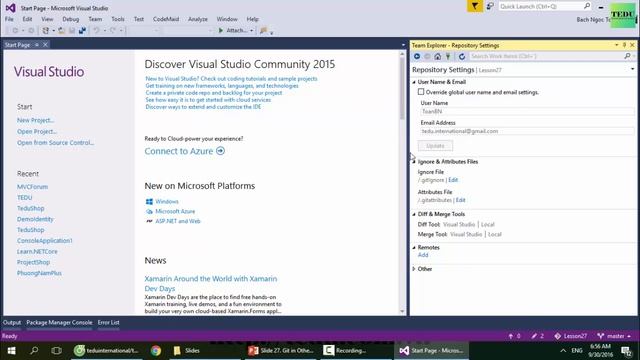Viewport: 640px width, 360px height.
Task: Click the Undo toolbar icon
Action: tap(96, 31)
